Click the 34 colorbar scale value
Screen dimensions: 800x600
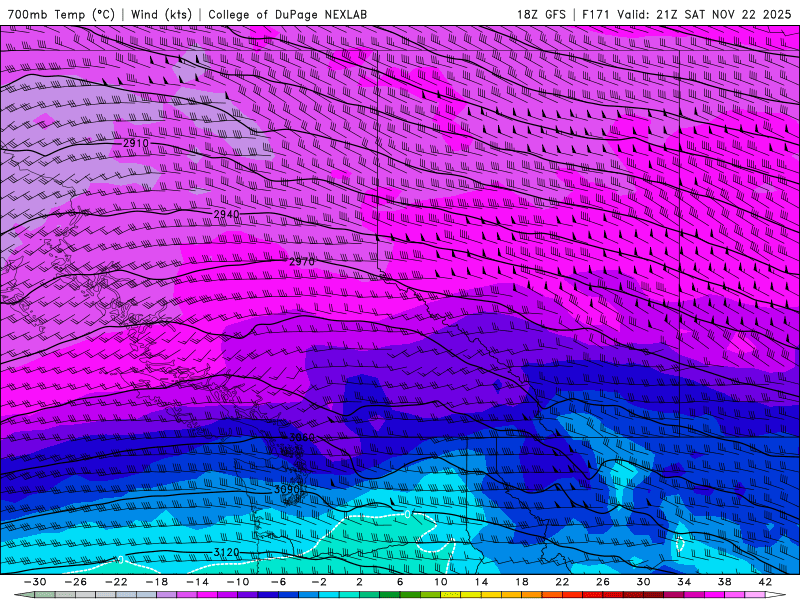(684, 582)
